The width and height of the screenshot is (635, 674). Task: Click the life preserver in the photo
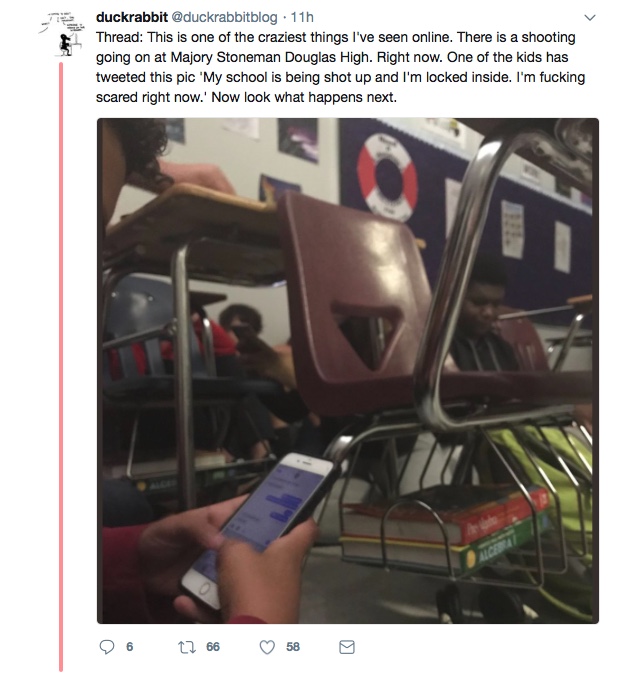pos(387,177)
